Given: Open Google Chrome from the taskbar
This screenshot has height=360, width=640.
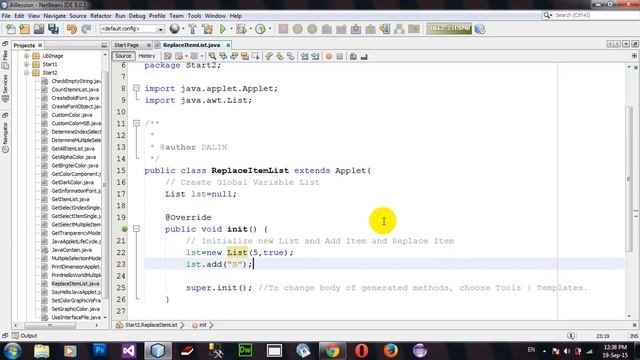Looking at the screenshot, I should point(332,350).
